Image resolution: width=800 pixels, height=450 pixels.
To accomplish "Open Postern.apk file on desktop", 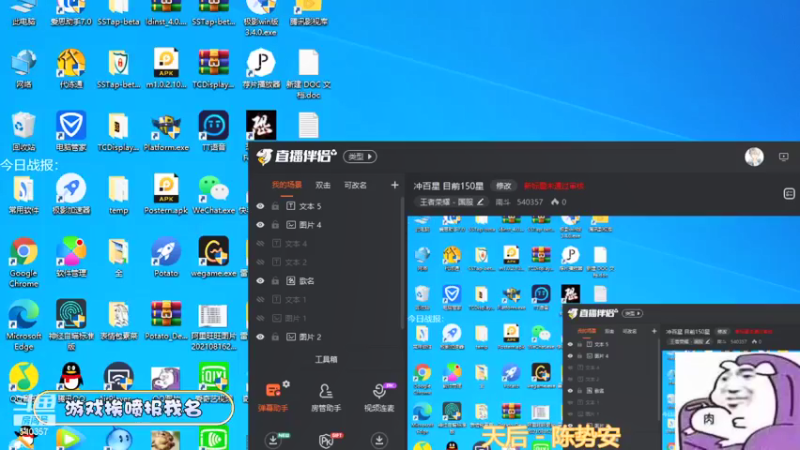I will [166, 194].
